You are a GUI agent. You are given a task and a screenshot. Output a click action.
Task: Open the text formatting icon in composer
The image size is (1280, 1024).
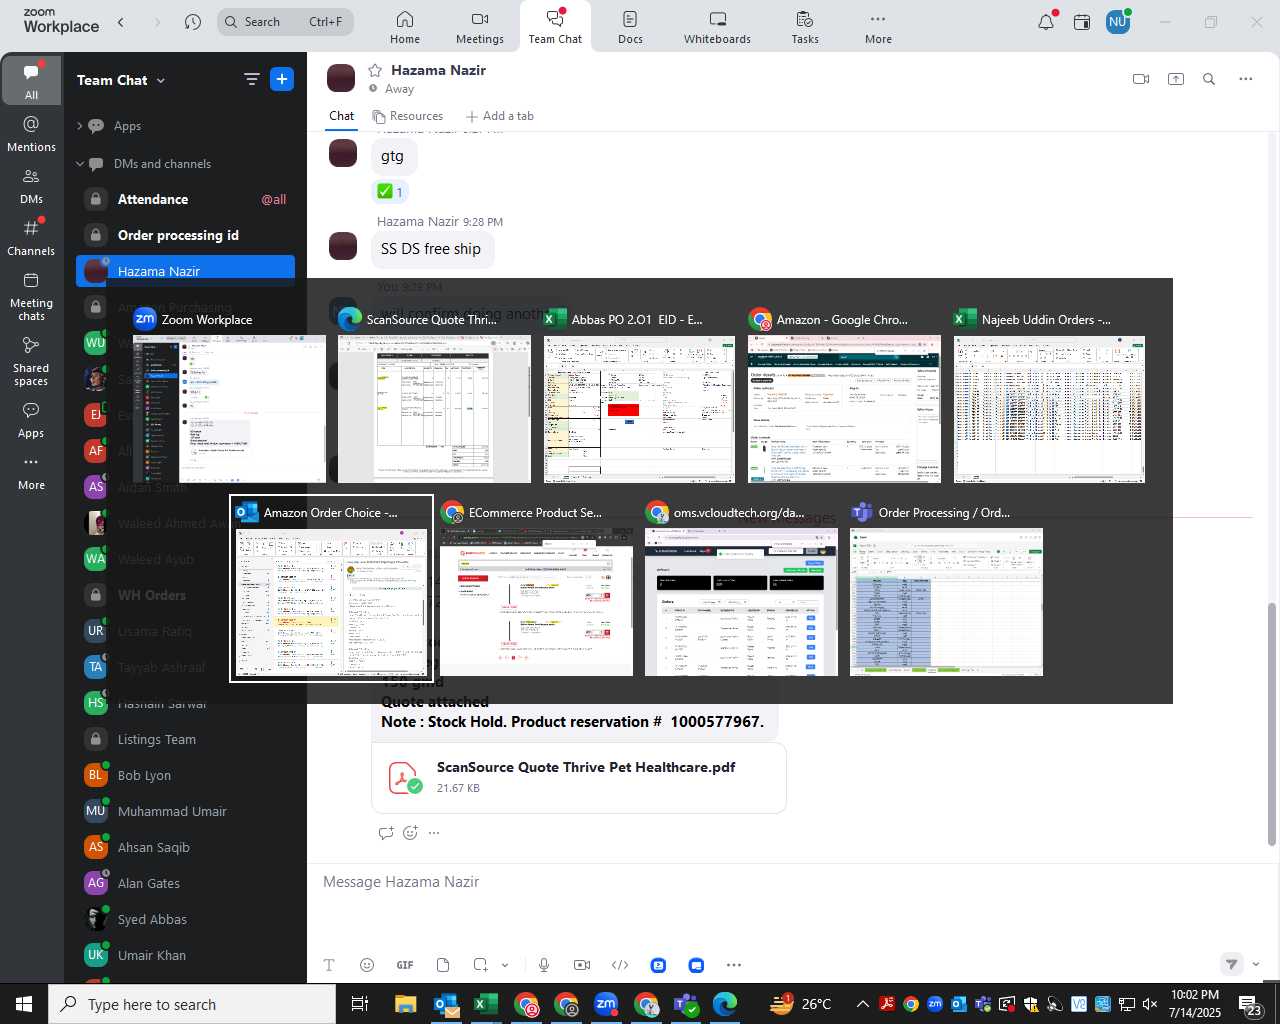[329, 965]
